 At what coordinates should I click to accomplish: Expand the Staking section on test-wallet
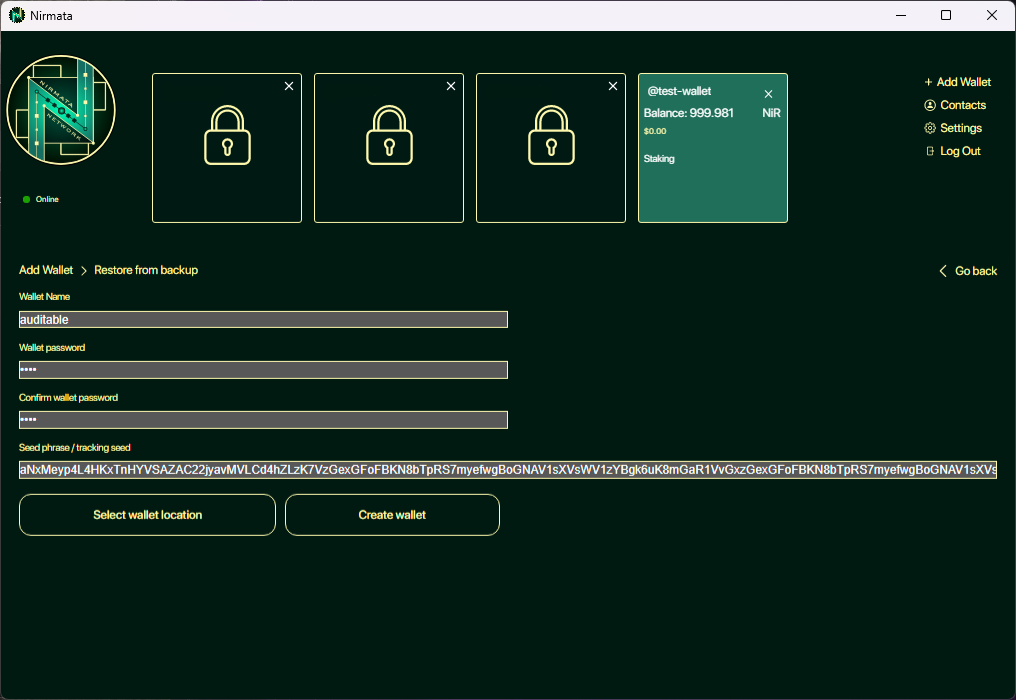(659, 158)
